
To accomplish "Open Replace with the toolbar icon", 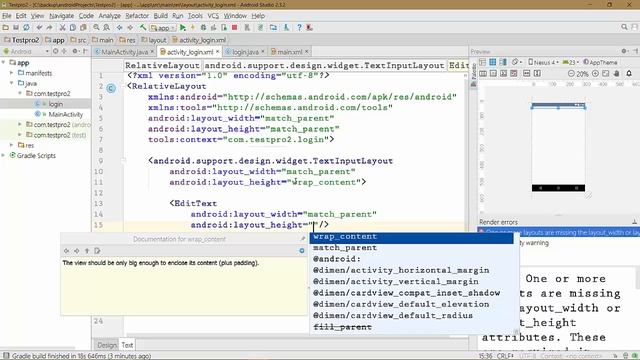I will pos(107,28).
